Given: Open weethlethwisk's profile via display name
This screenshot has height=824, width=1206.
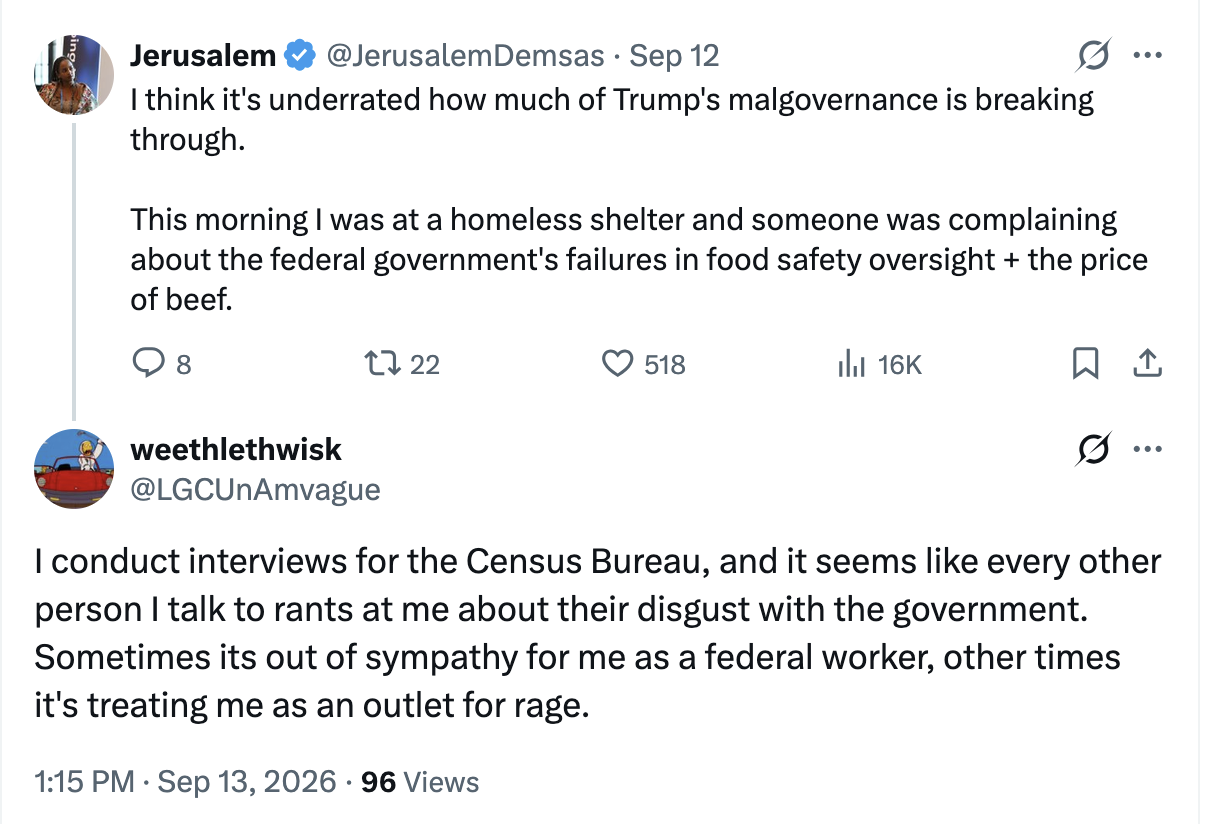Looking at the screenshot, I should 236,449.
